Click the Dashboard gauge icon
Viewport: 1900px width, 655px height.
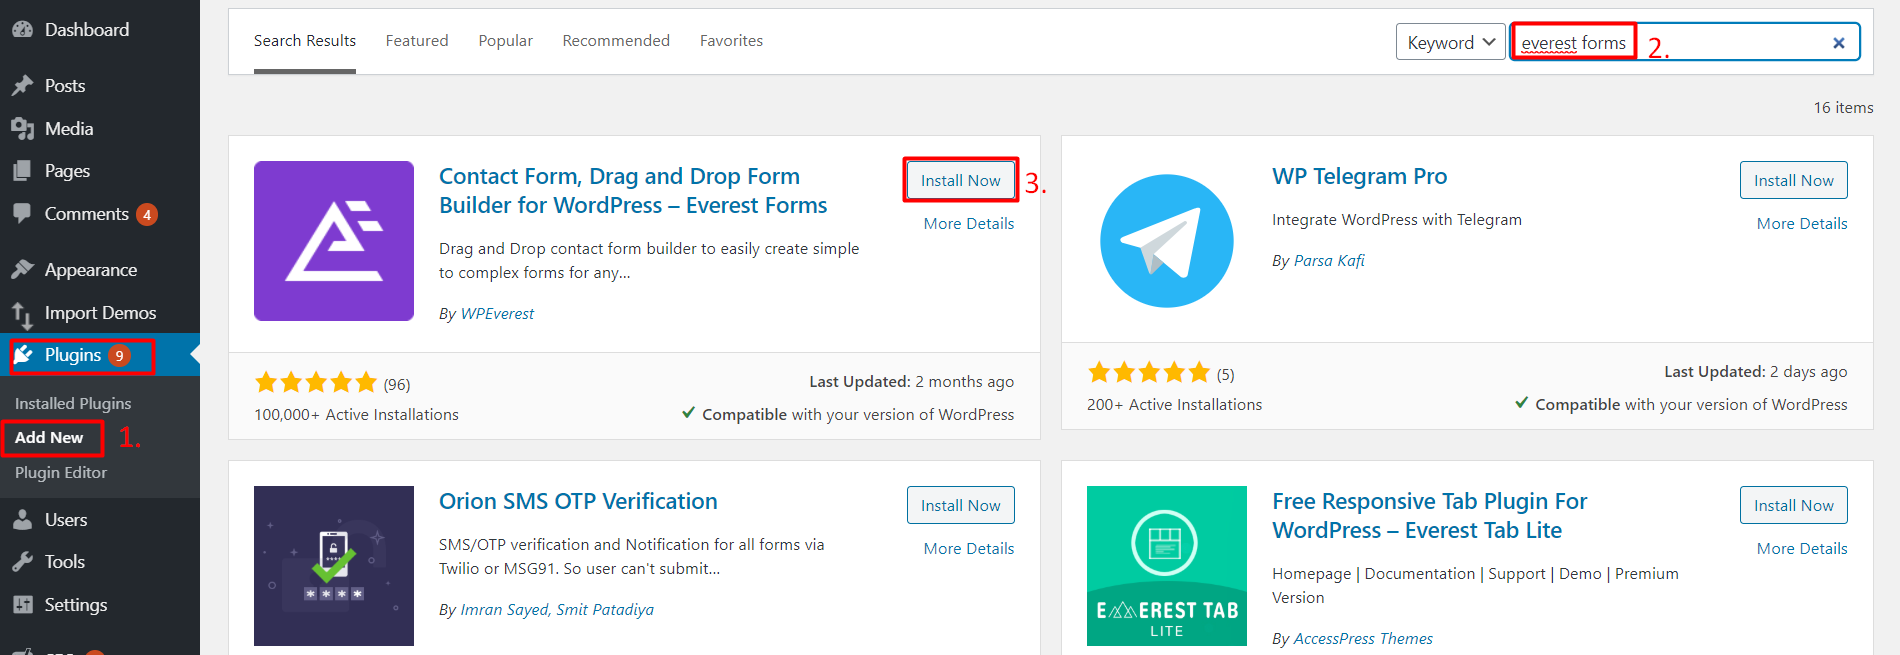[22, 30]
